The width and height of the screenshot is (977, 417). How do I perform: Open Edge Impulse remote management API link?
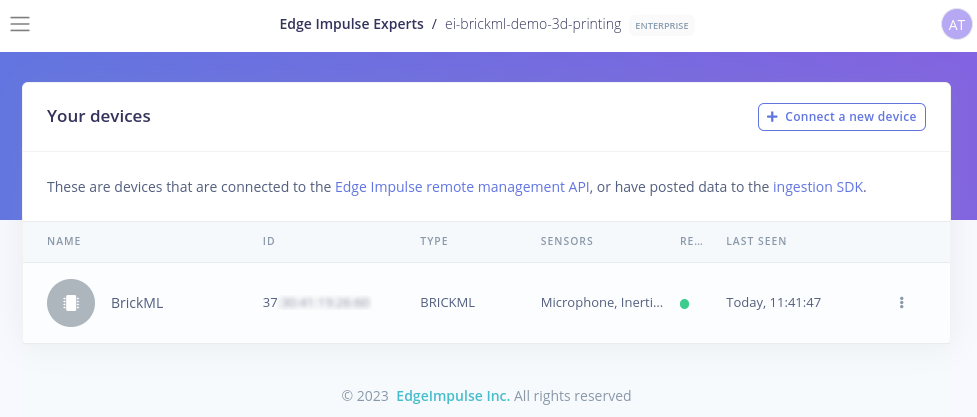pyautogui.click(x=462, y=187)
